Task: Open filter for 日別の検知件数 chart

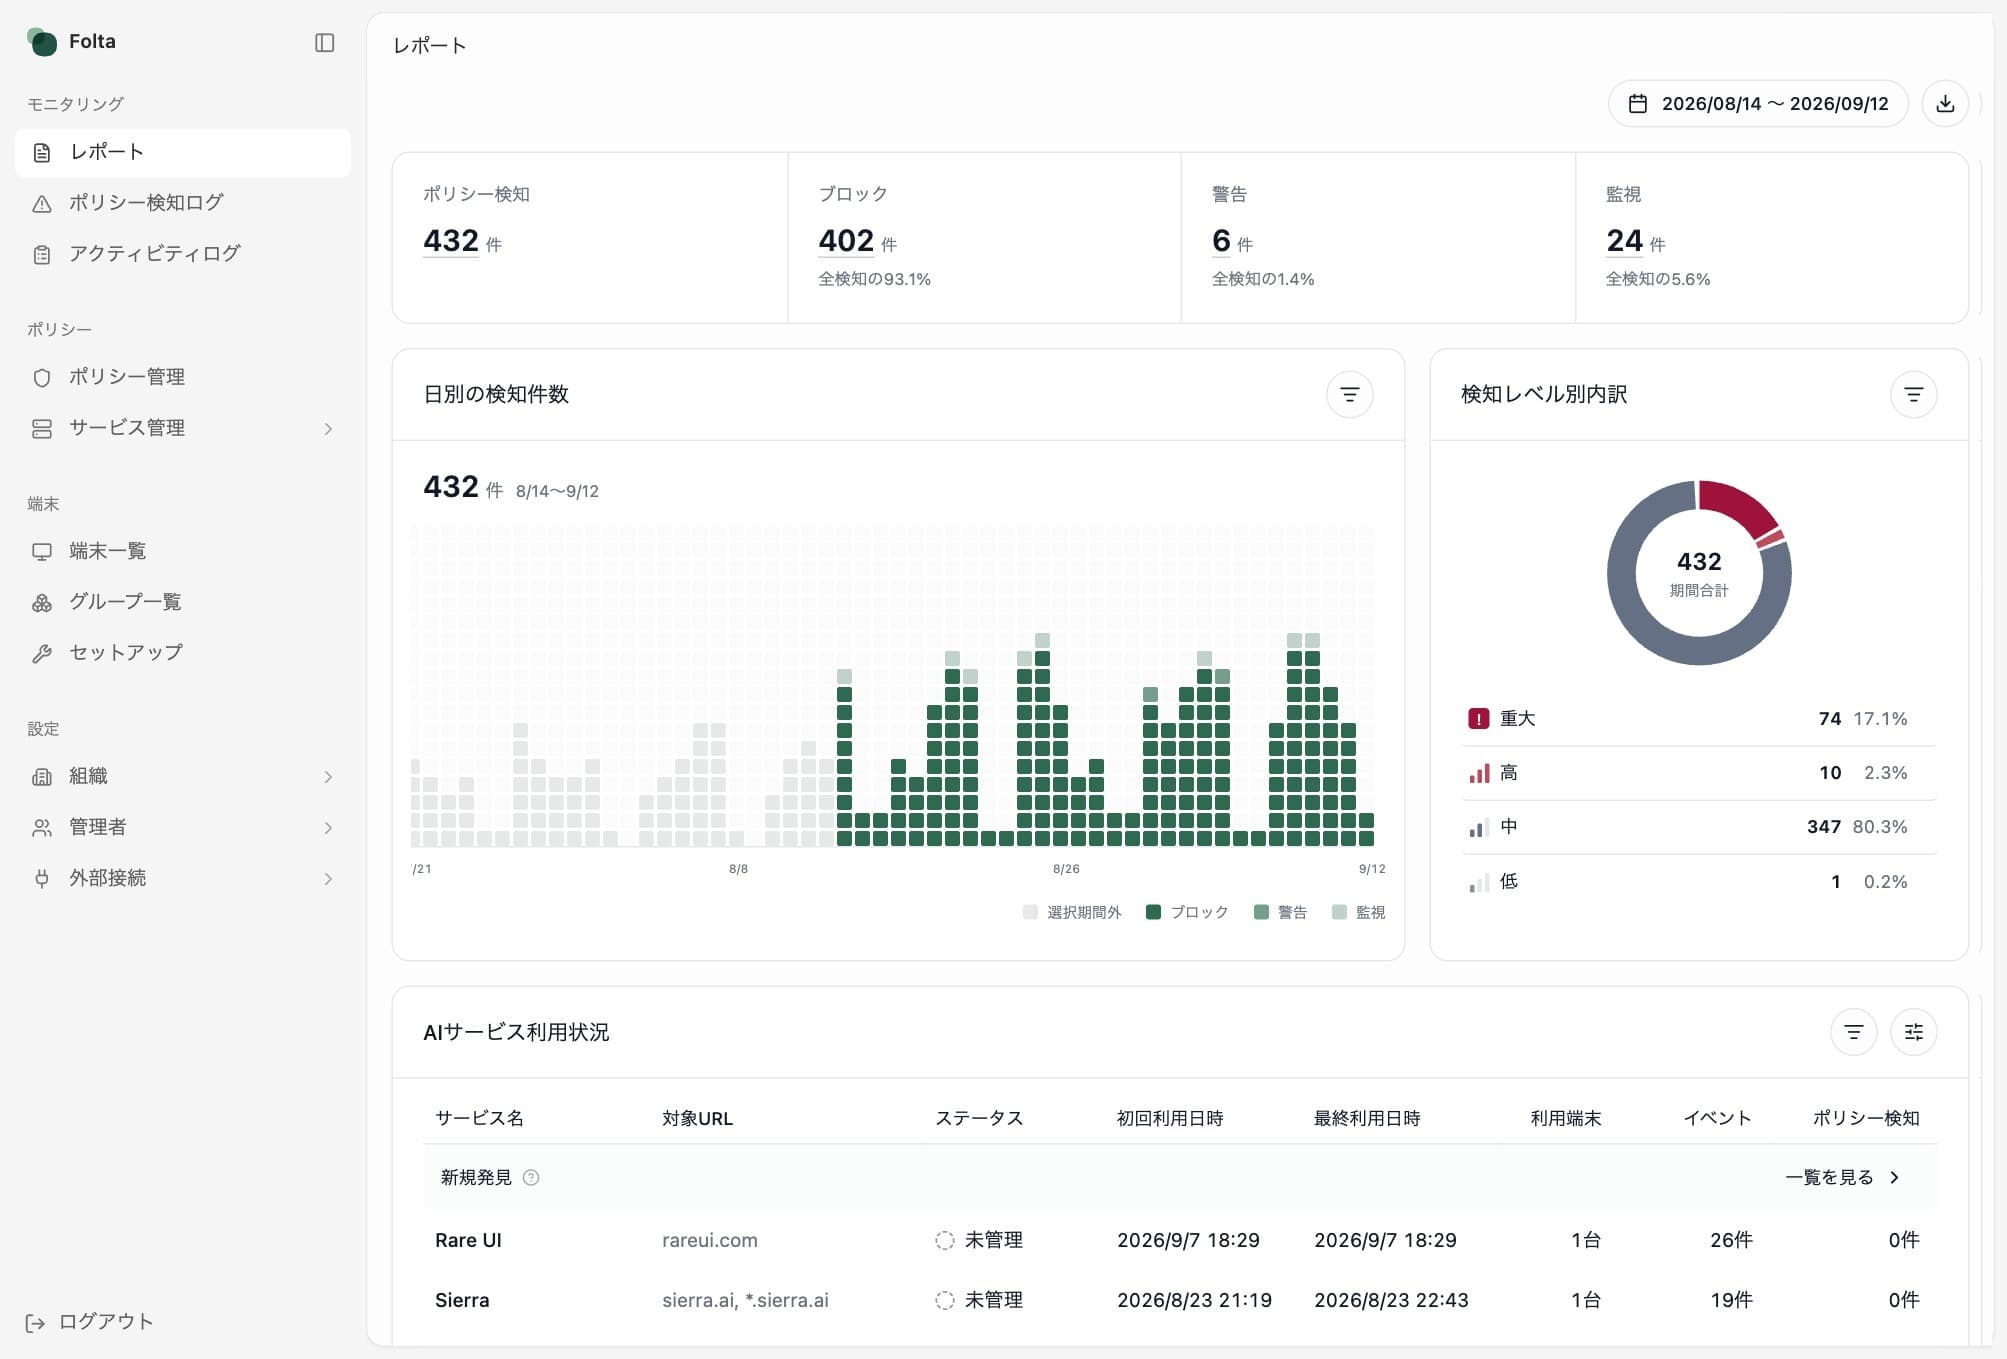Action: click(x=1349, y=395)
